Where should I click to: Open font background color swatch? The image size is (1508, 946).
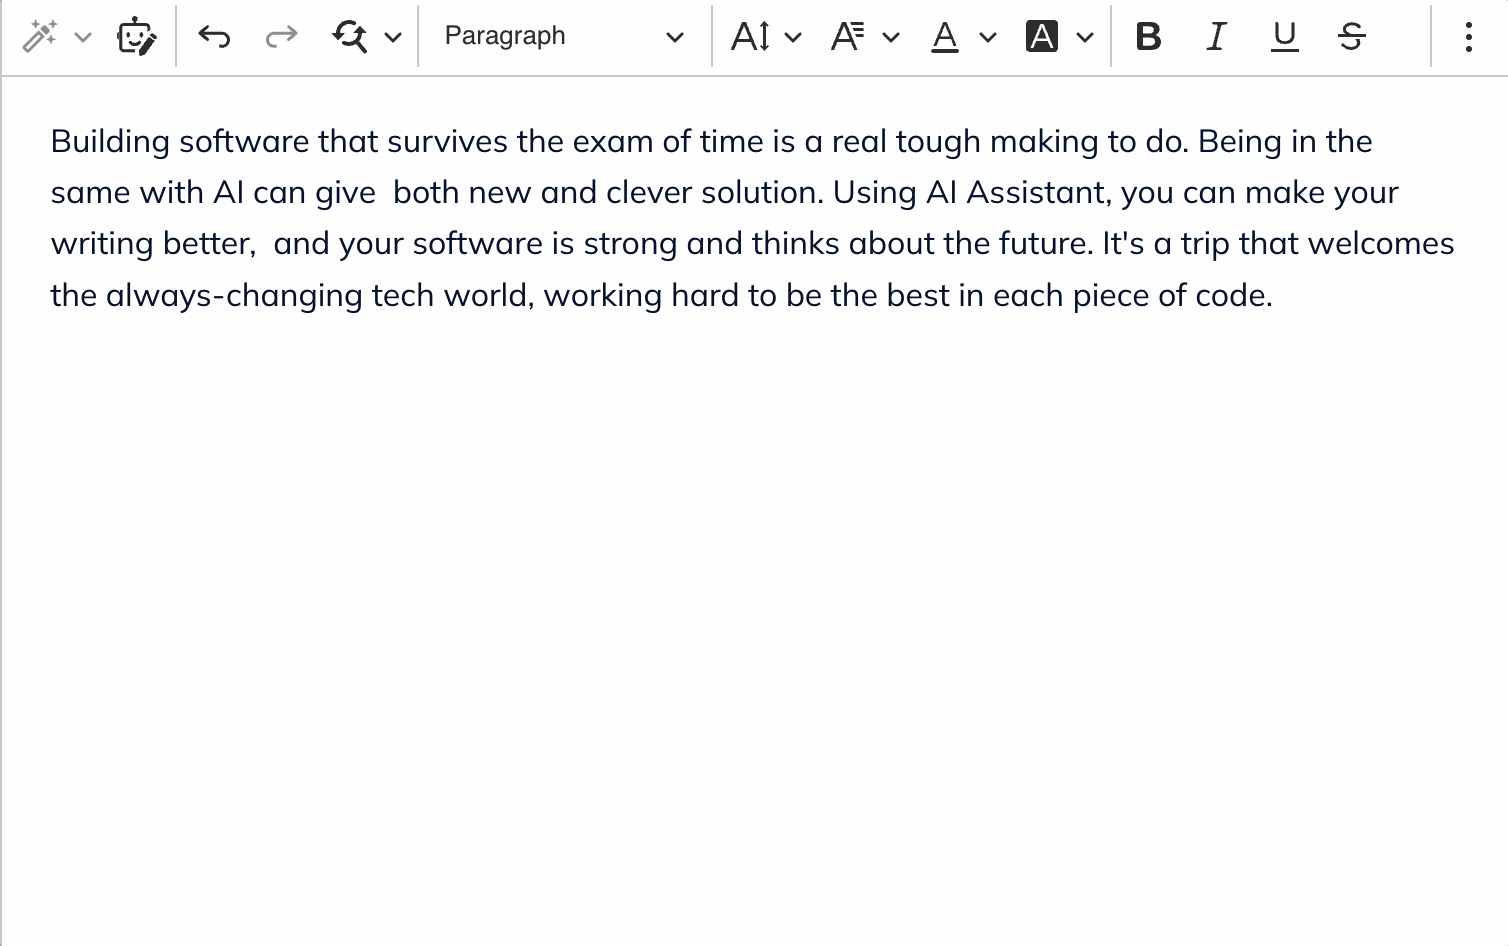(x=1042, y=37)
